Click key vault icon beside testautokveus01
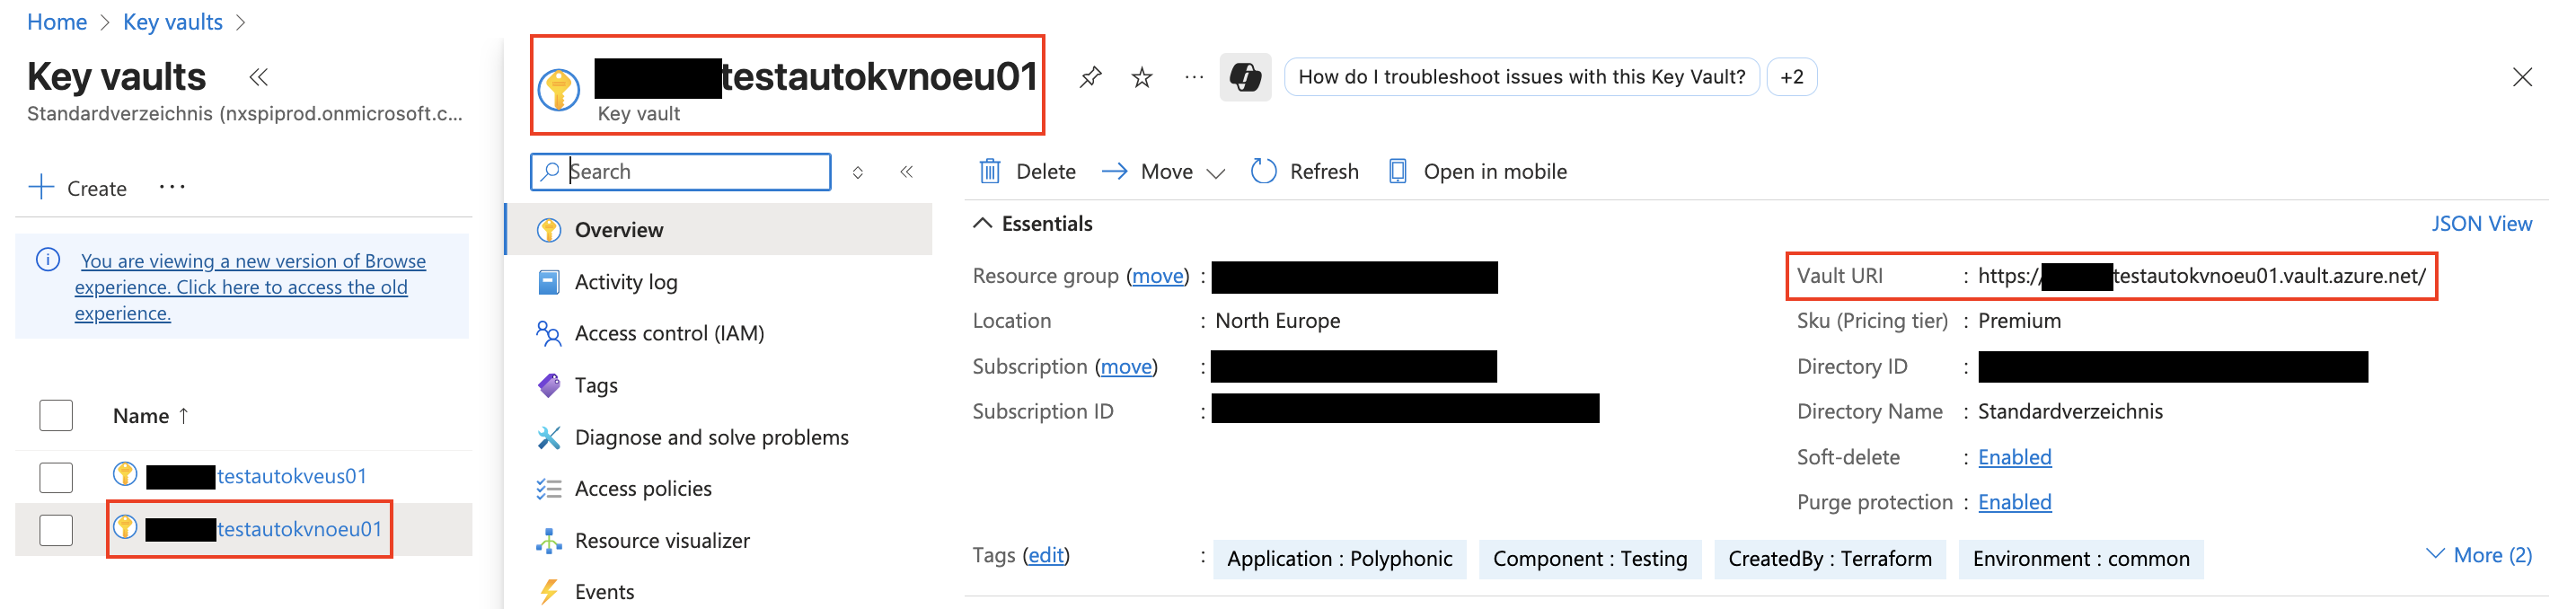Image resolution: width=2576 pixels, height=609 pixels. click(125, 474)
